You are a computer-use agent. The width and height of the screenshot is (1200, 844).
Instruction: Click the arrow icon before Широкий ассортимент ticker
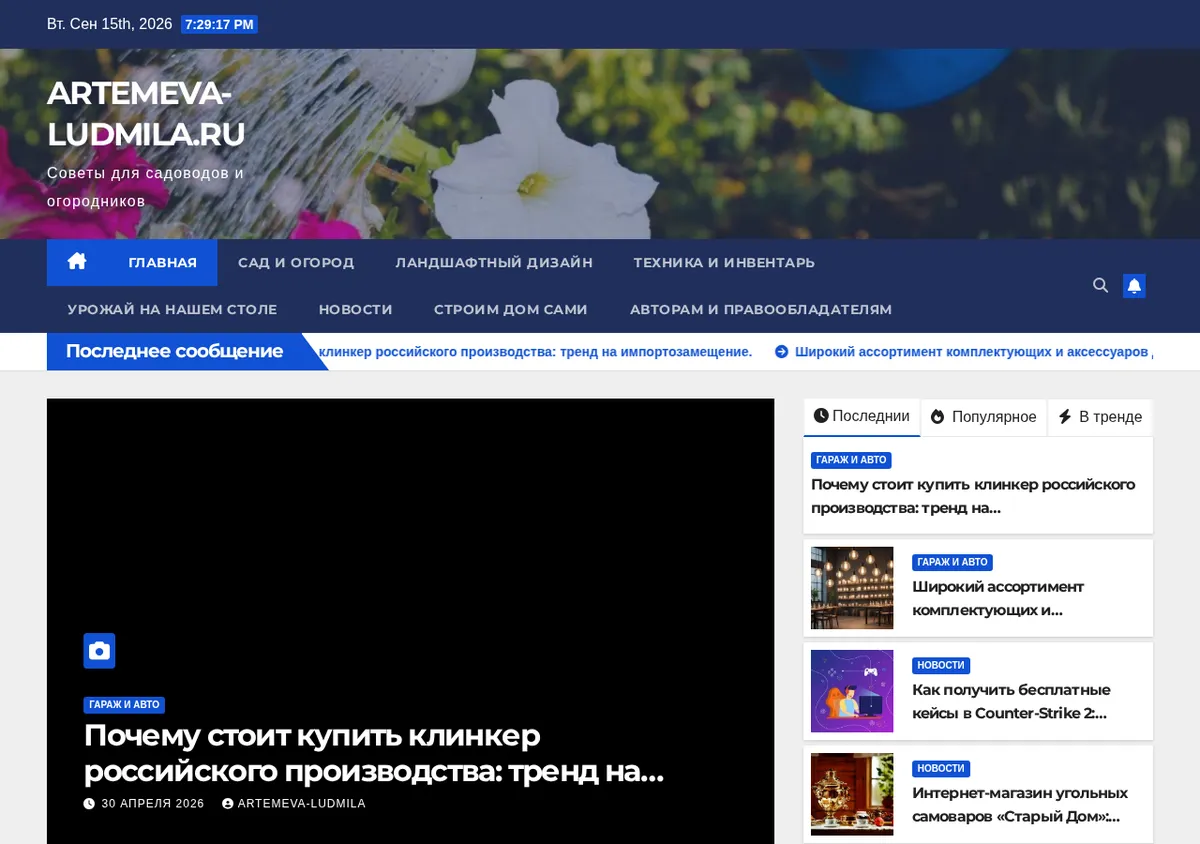(x=782, y=352)
